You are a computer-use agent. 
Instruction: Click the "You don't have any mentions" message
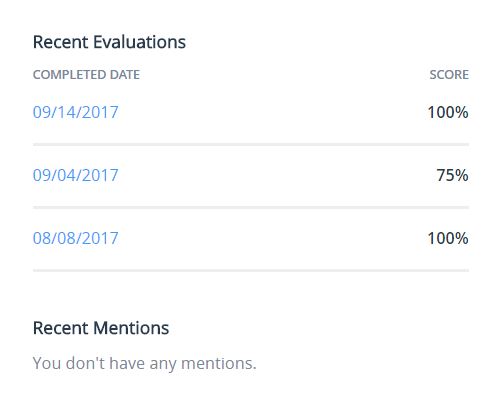pos(145,363)
